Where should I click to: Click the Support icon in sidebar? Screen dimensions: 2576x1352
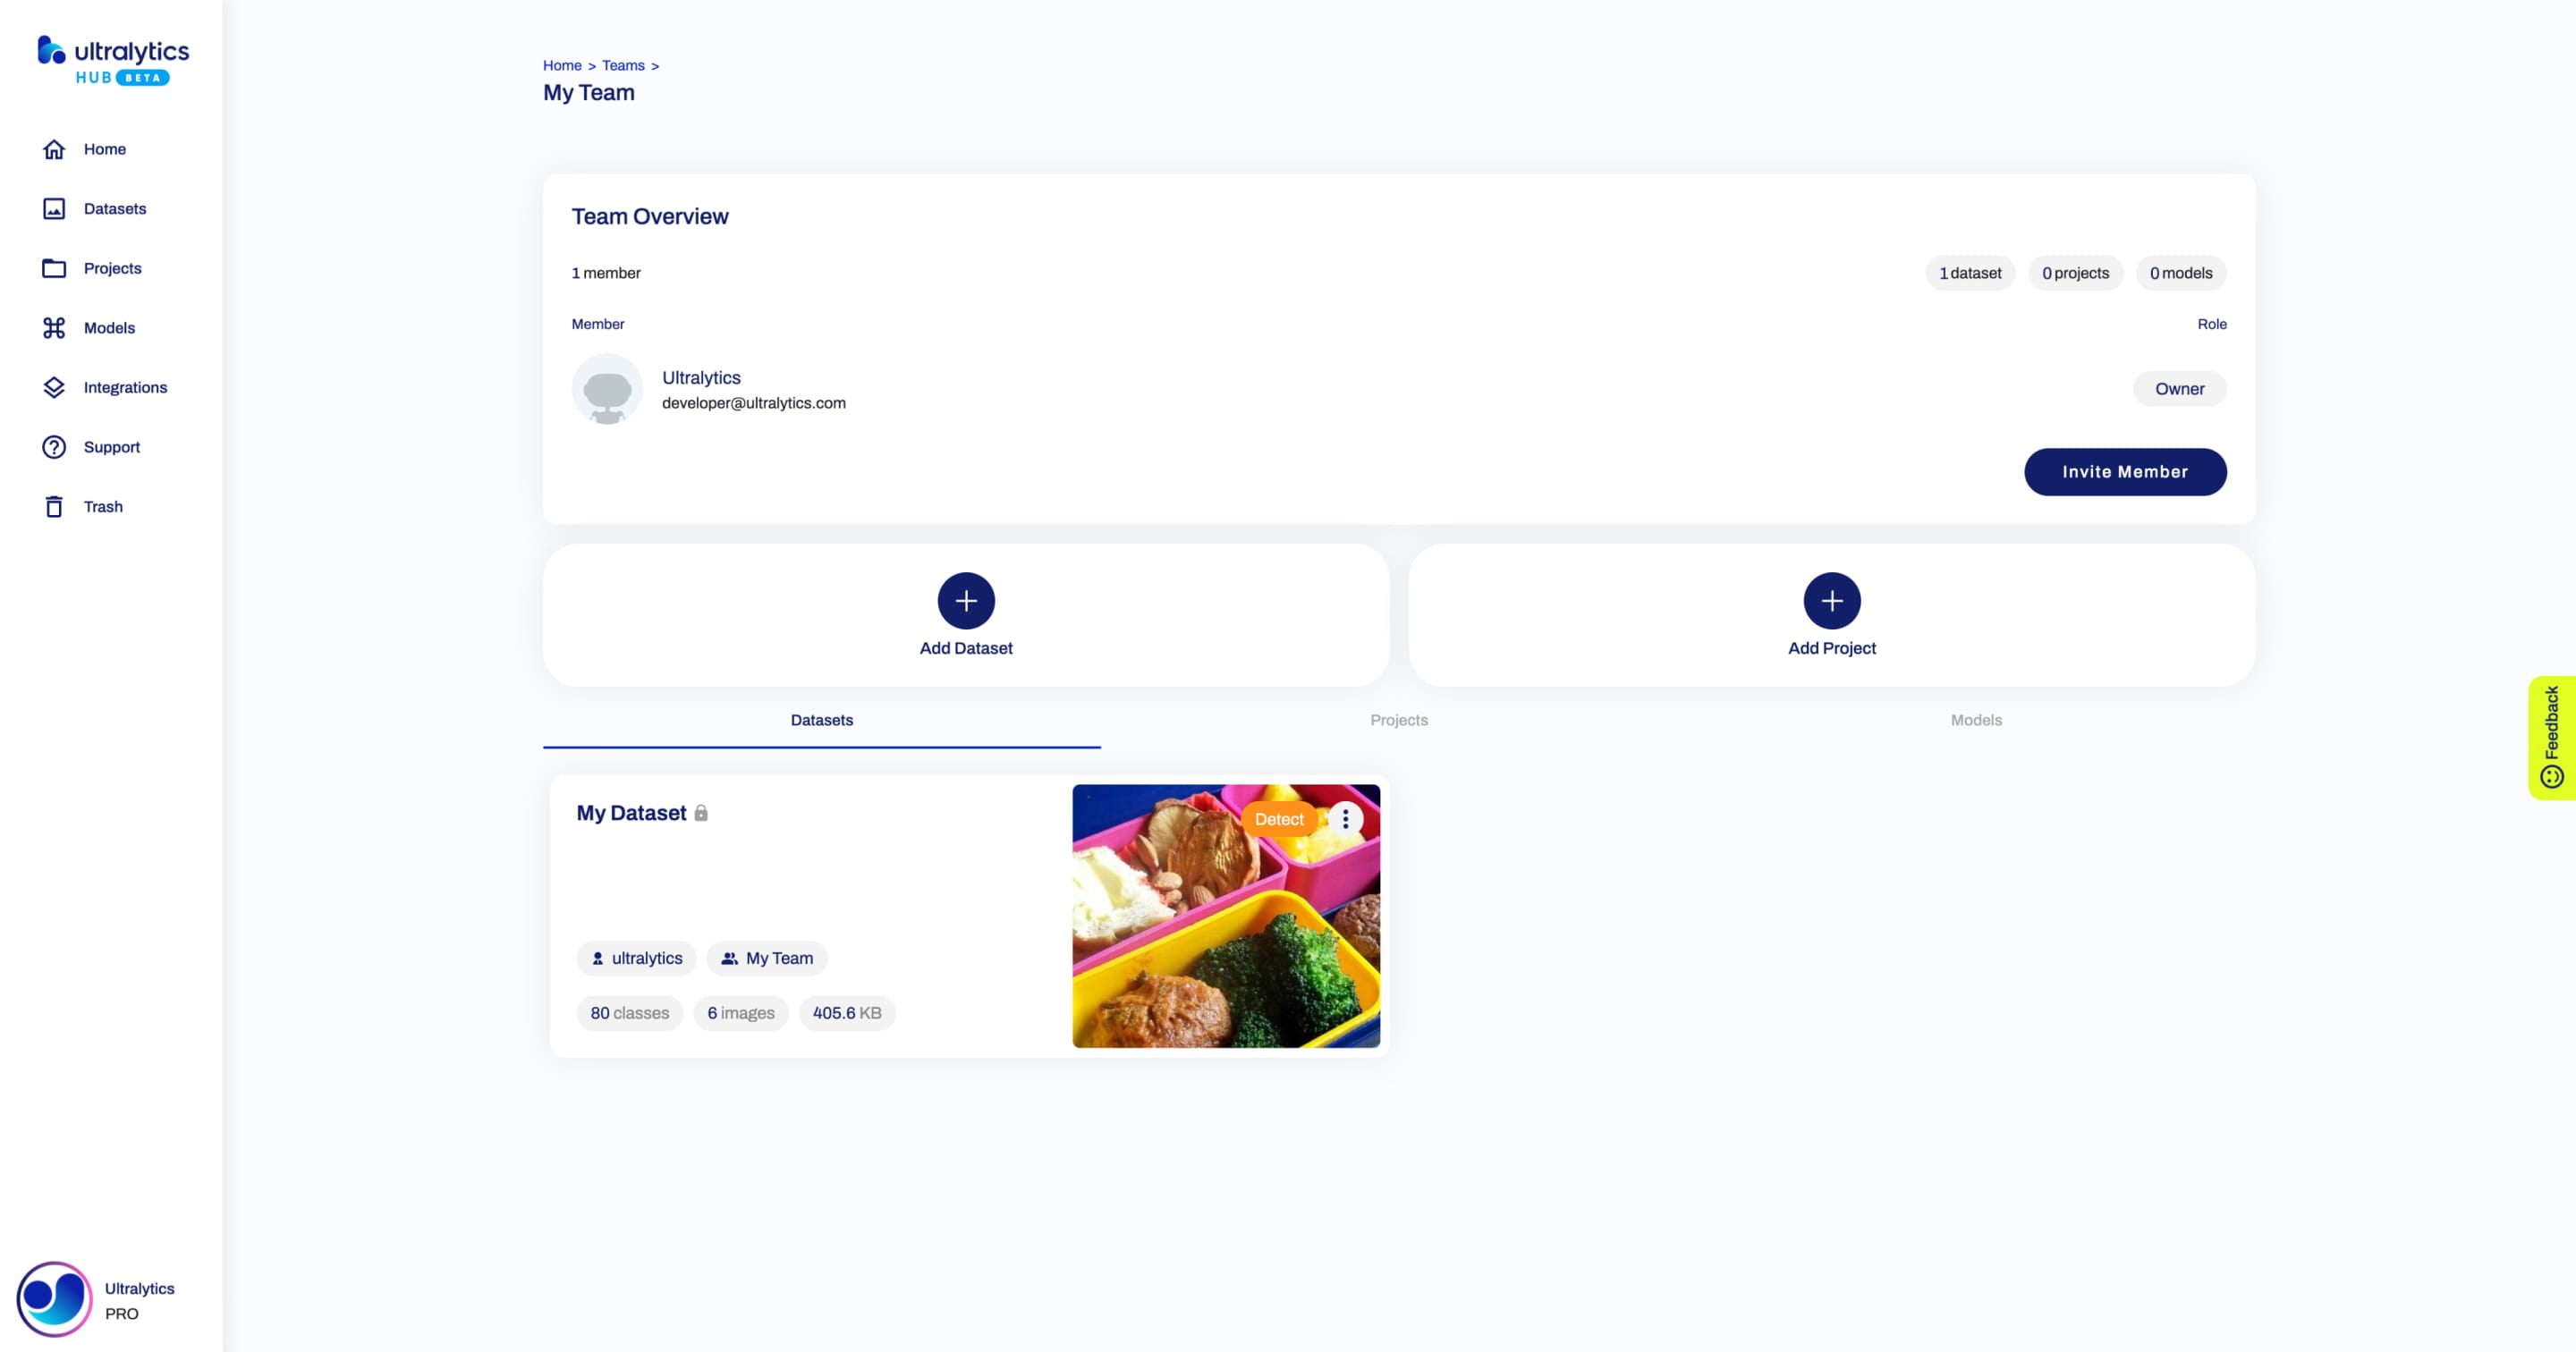point(53,446)
